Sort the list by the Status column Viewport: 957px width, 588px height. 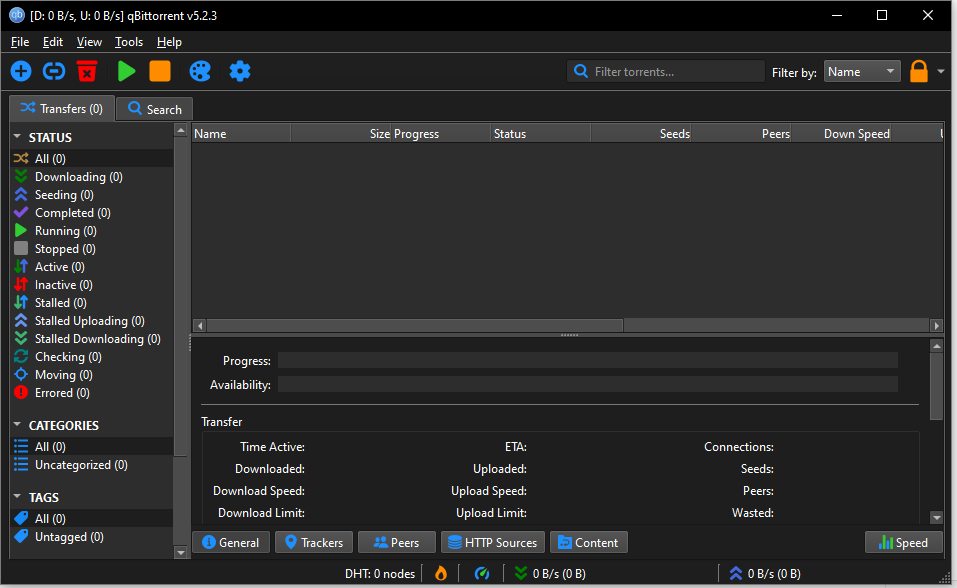pyautogui.click(x=541, y=134)
